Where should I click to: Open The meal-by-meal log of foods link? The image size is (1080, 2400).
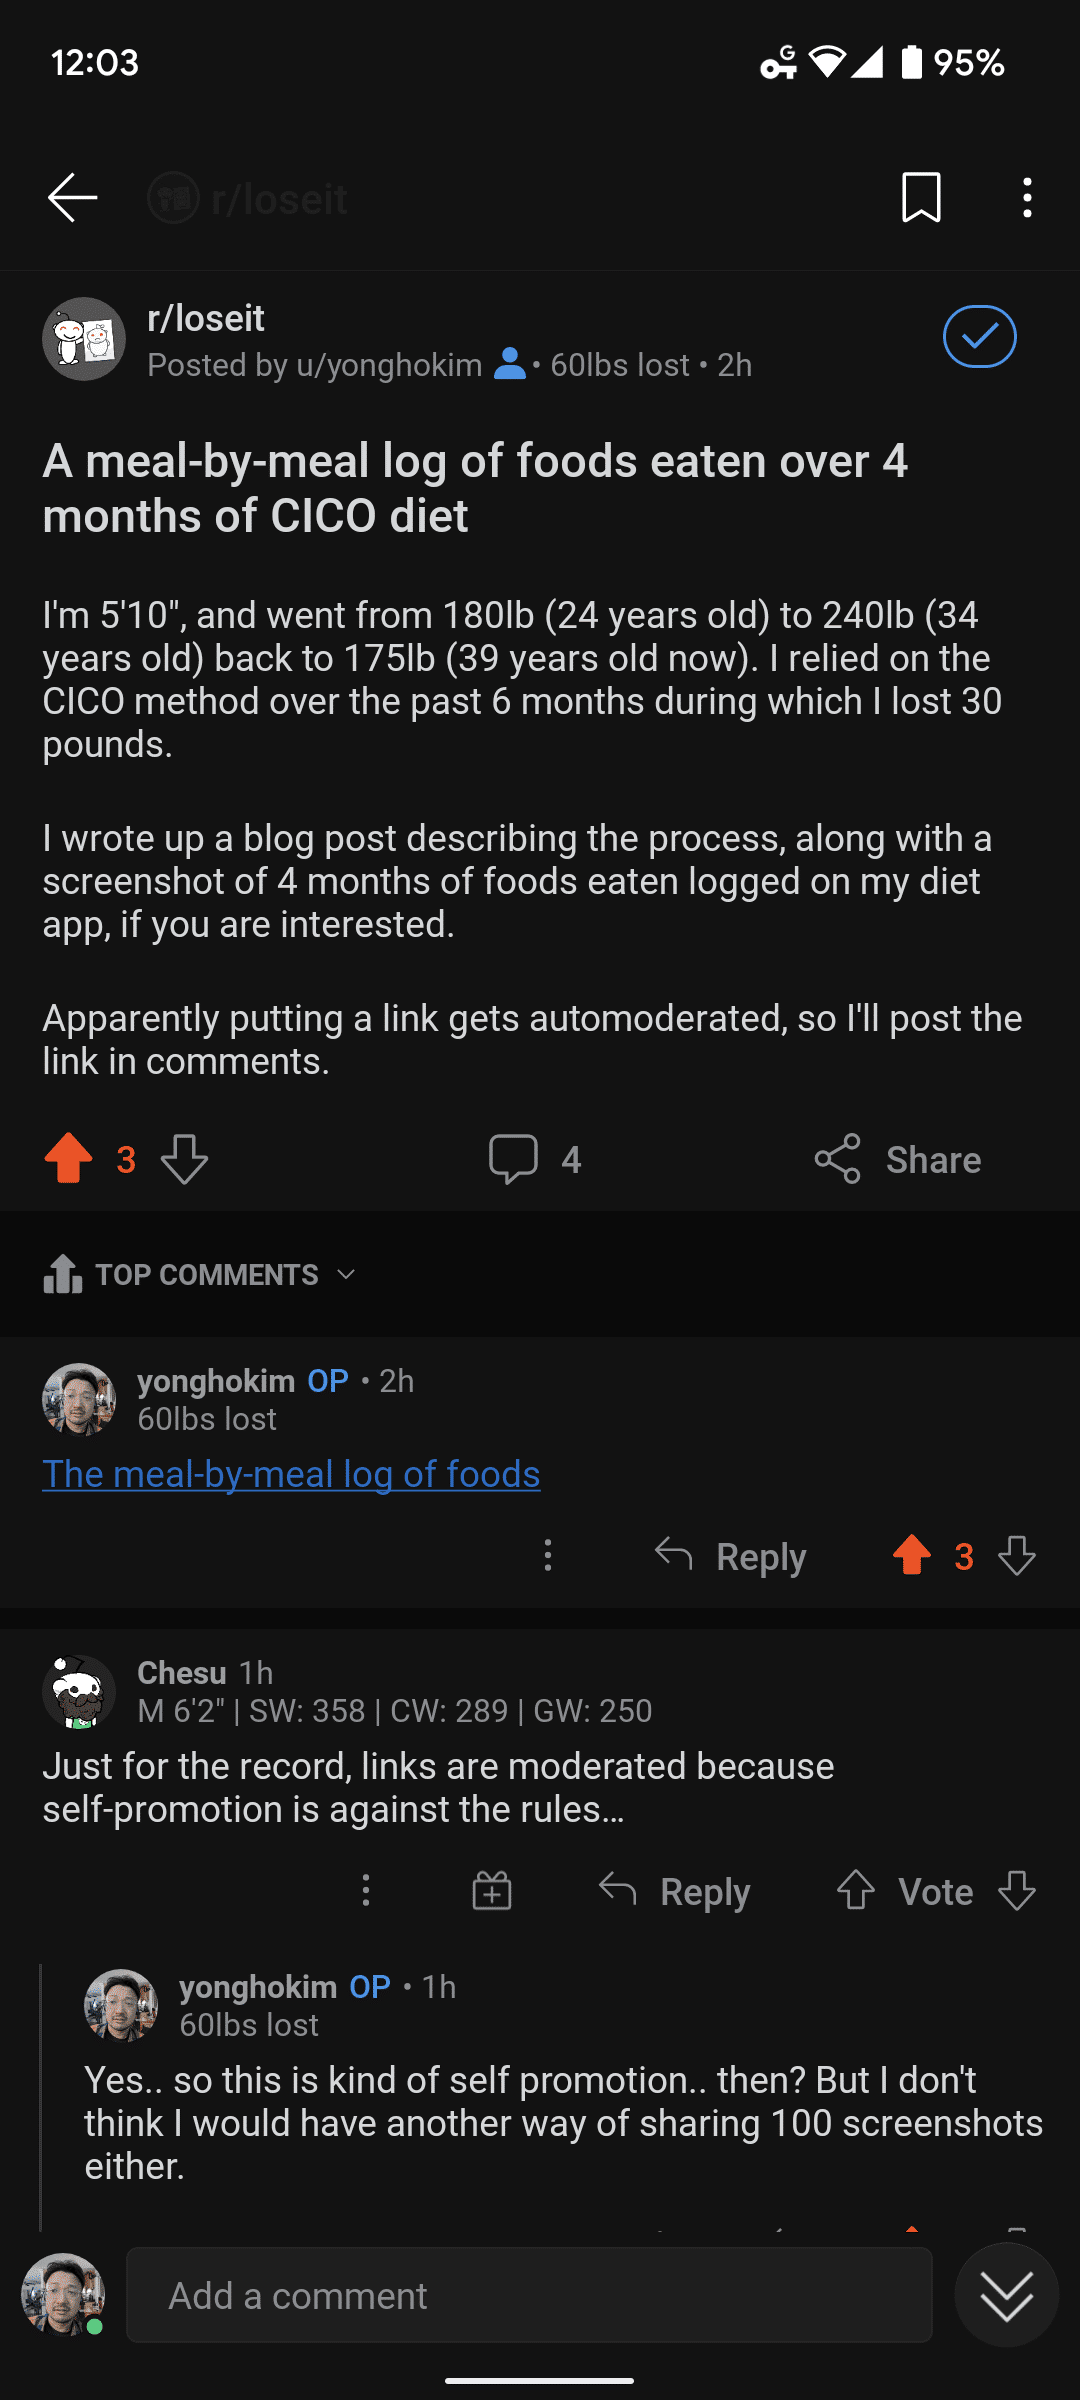coord(291,1474)
